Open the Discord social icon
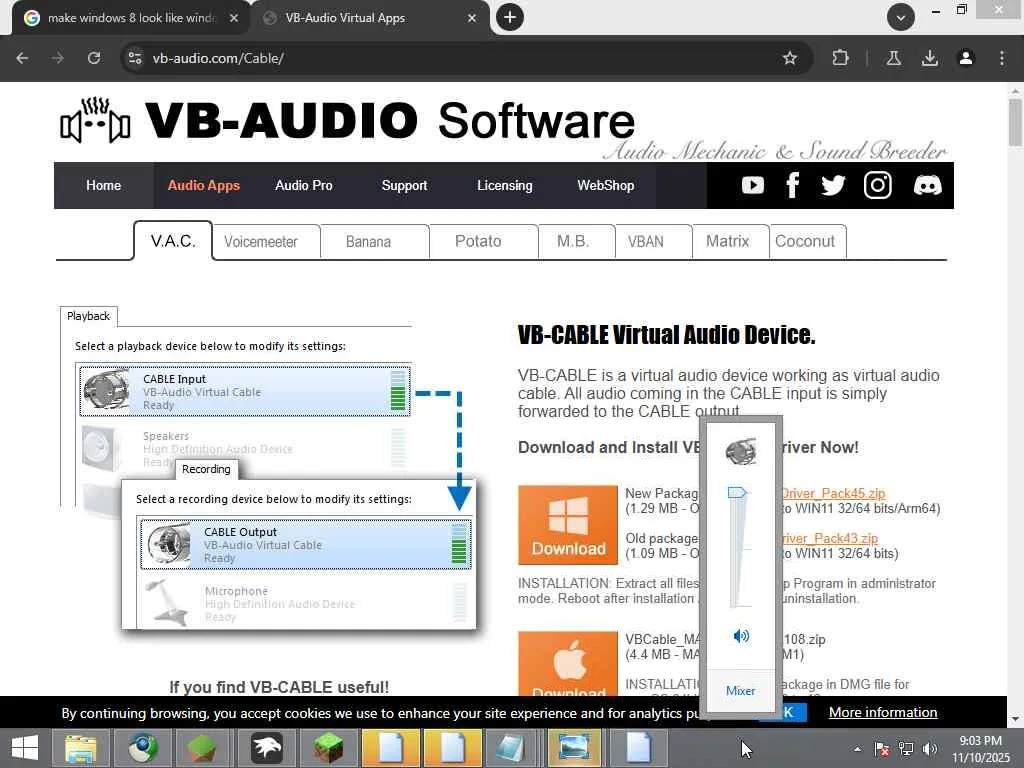Image resolution: width=1024 pixels, height=768 pixels. [x=927, y=185]
